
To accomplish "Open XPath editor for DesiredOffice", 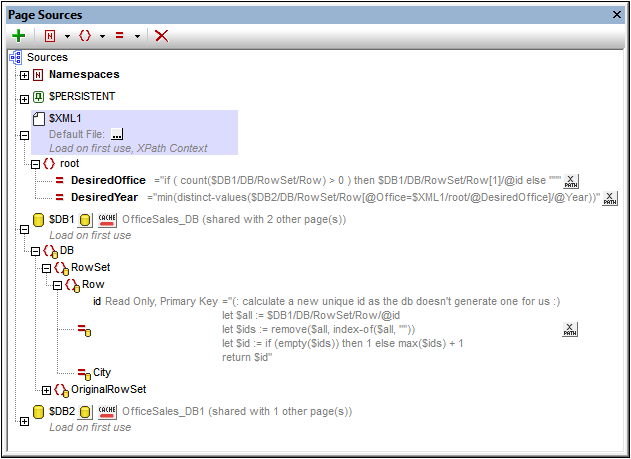I will (570, 181).
